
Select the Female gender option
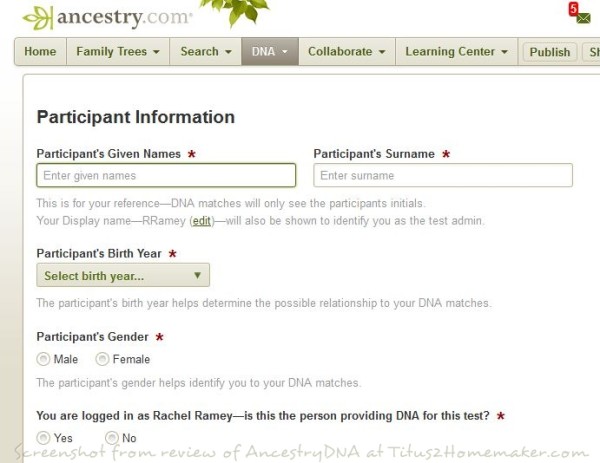pos(102,359)
